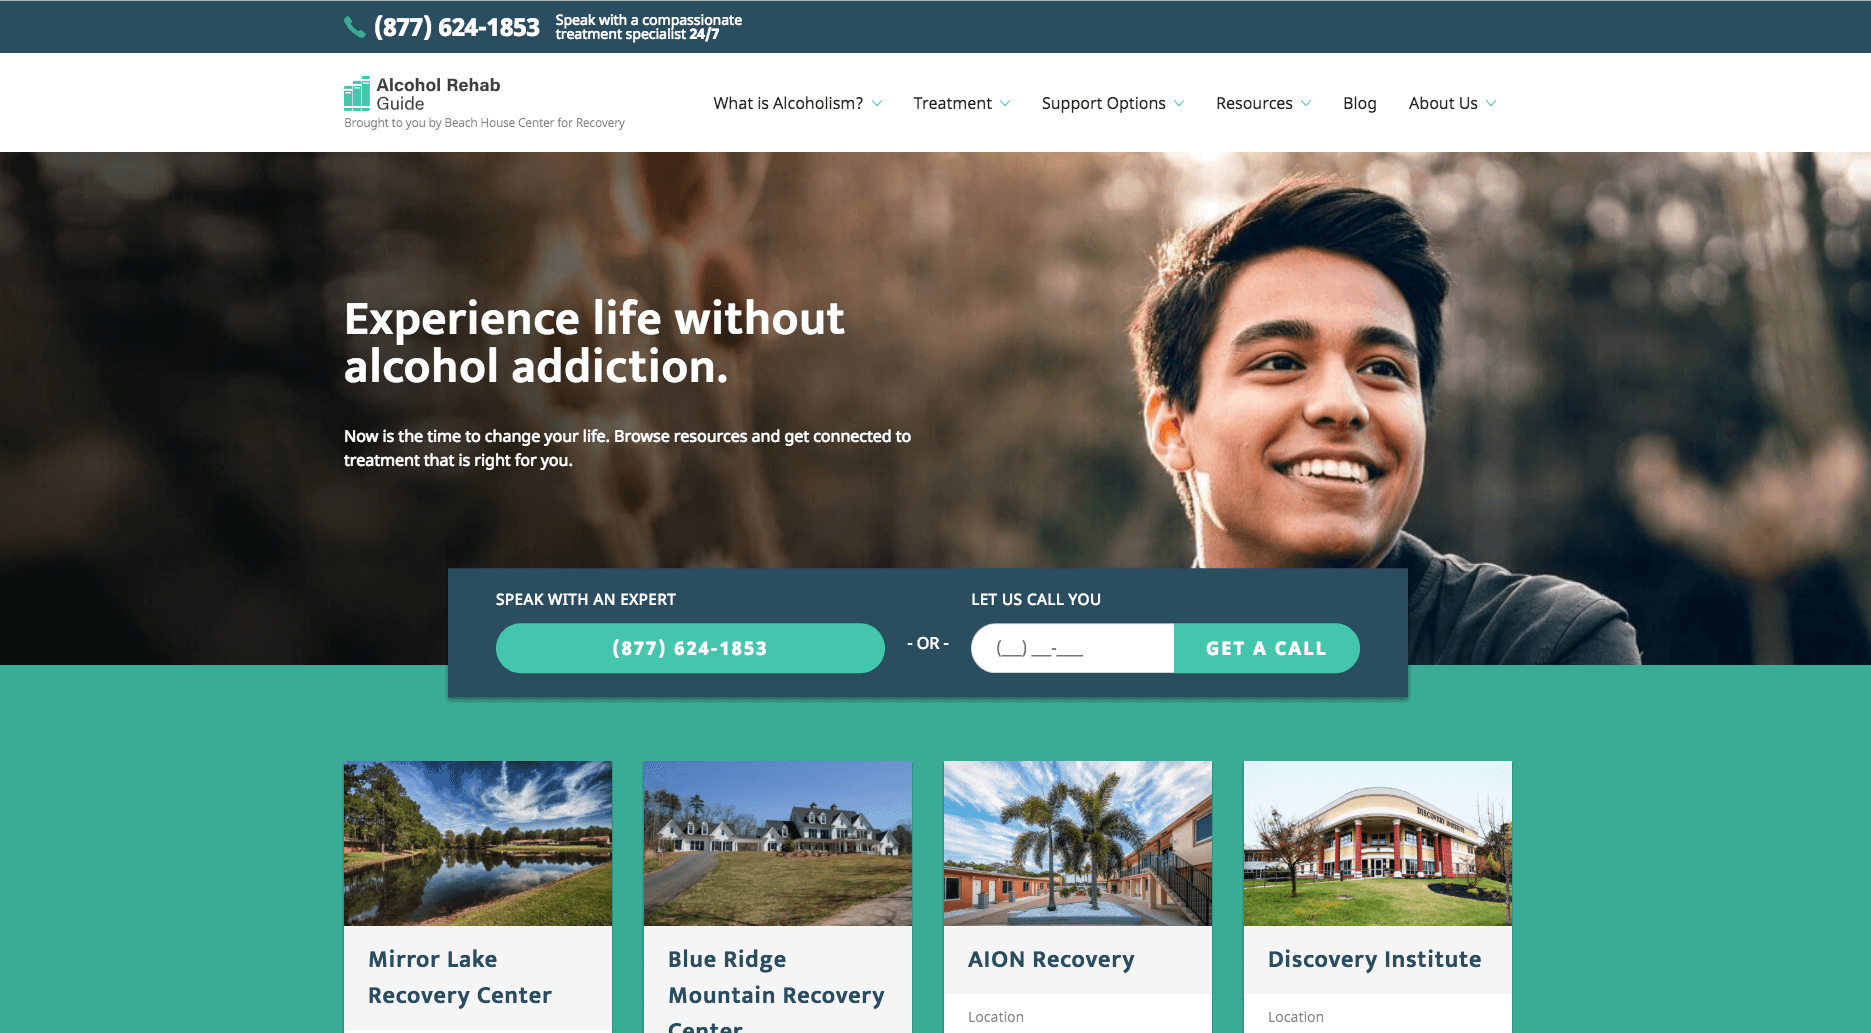Click the Mirror Lake Recovery Center title
Screen dimensions: 1871x1033
coord(460,977)
